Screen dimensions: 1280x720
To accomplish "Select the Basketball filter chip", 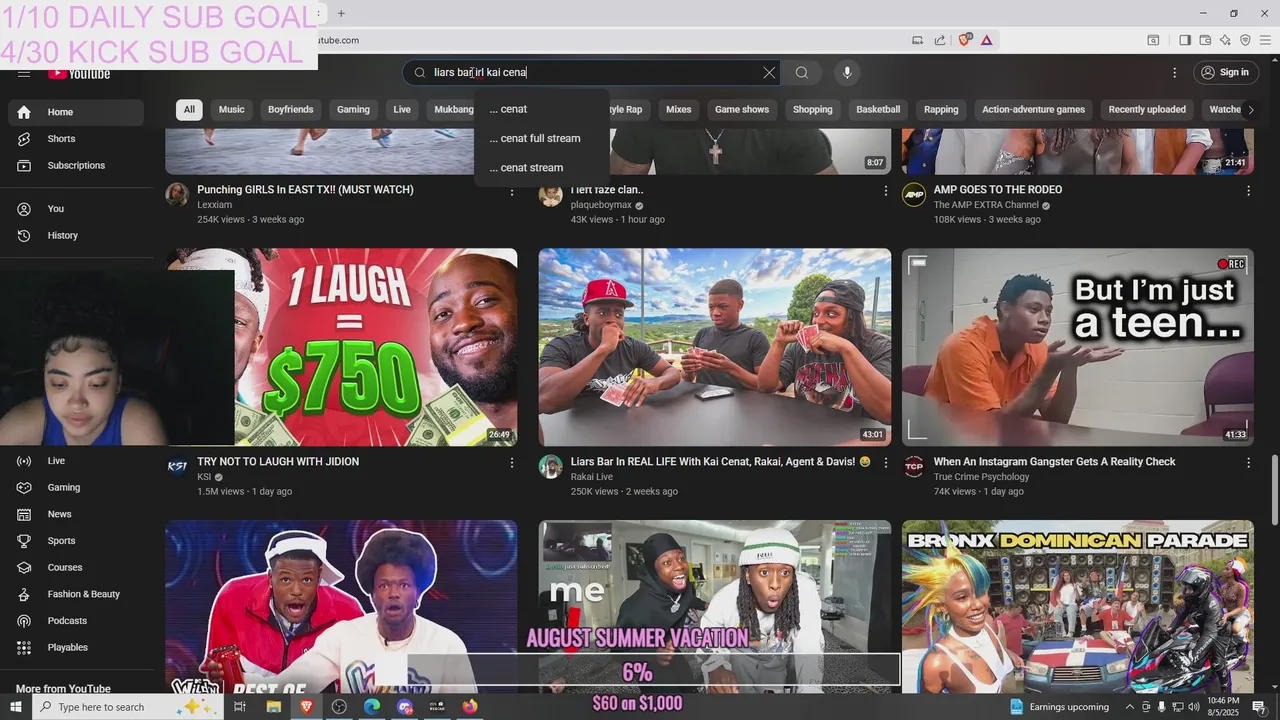I will pos(878,110).
